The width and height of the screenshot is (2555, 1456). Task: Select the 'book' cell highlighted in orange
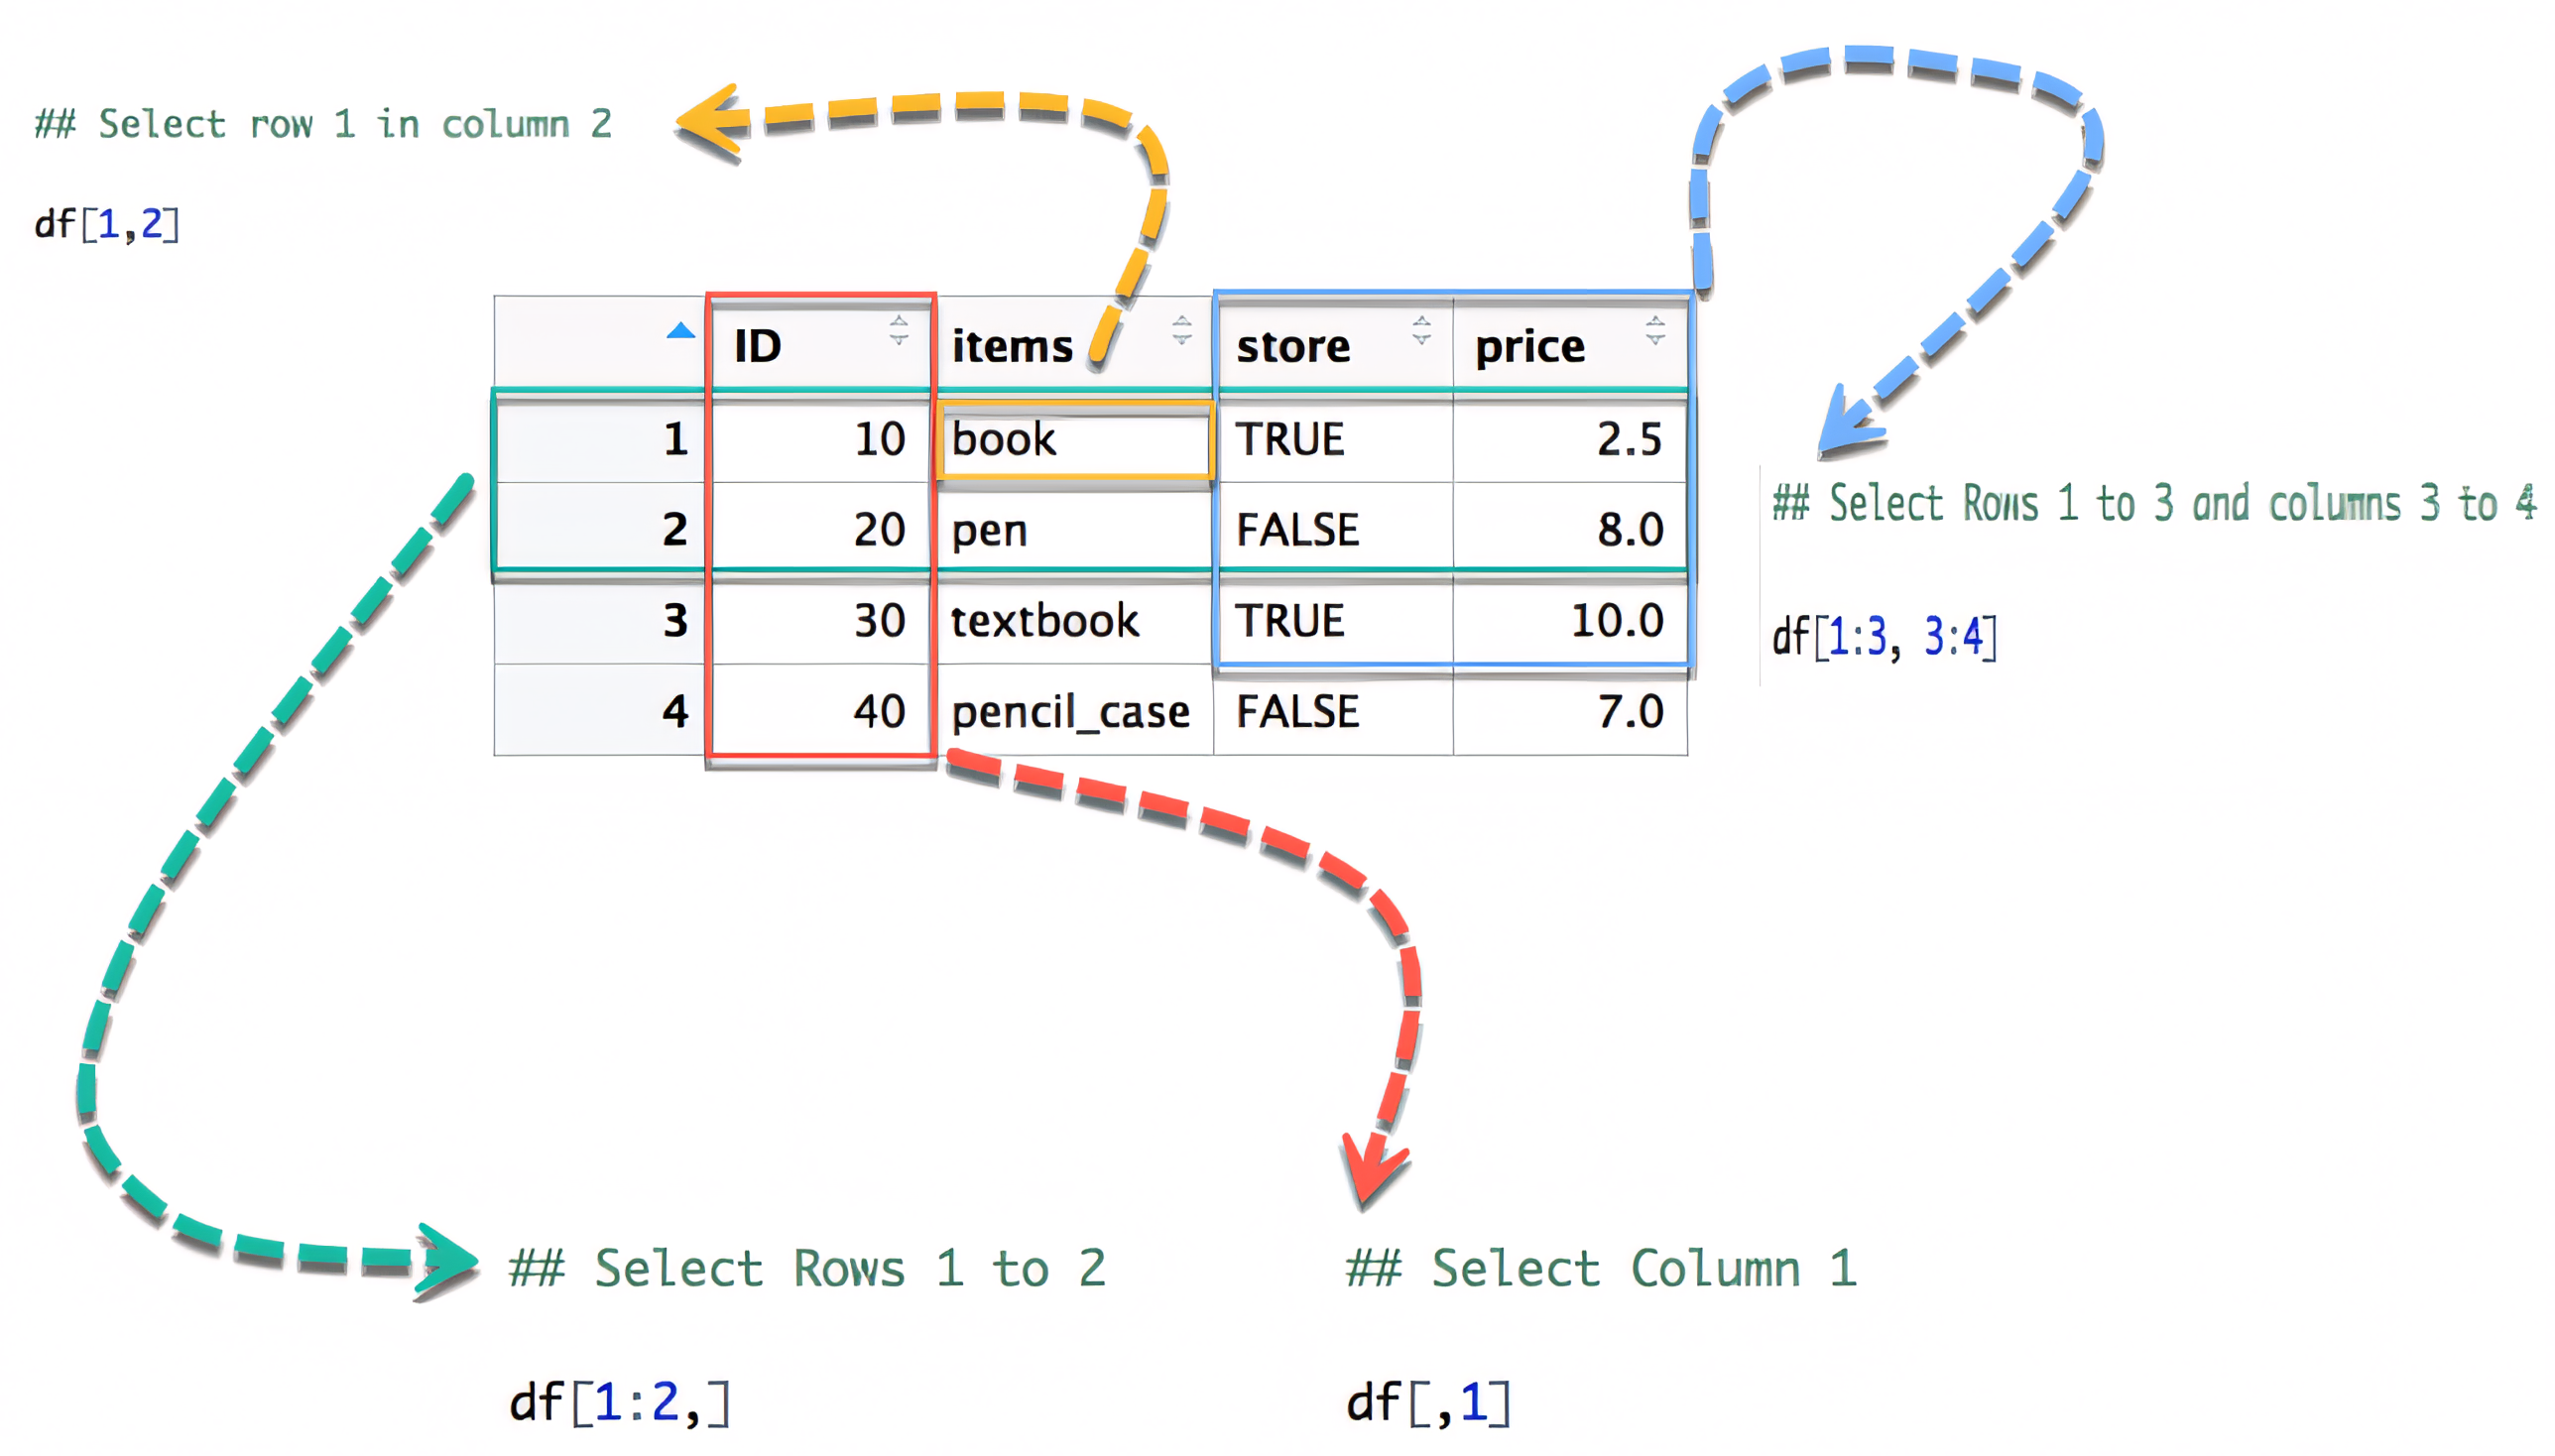(x=1074, y=440)
